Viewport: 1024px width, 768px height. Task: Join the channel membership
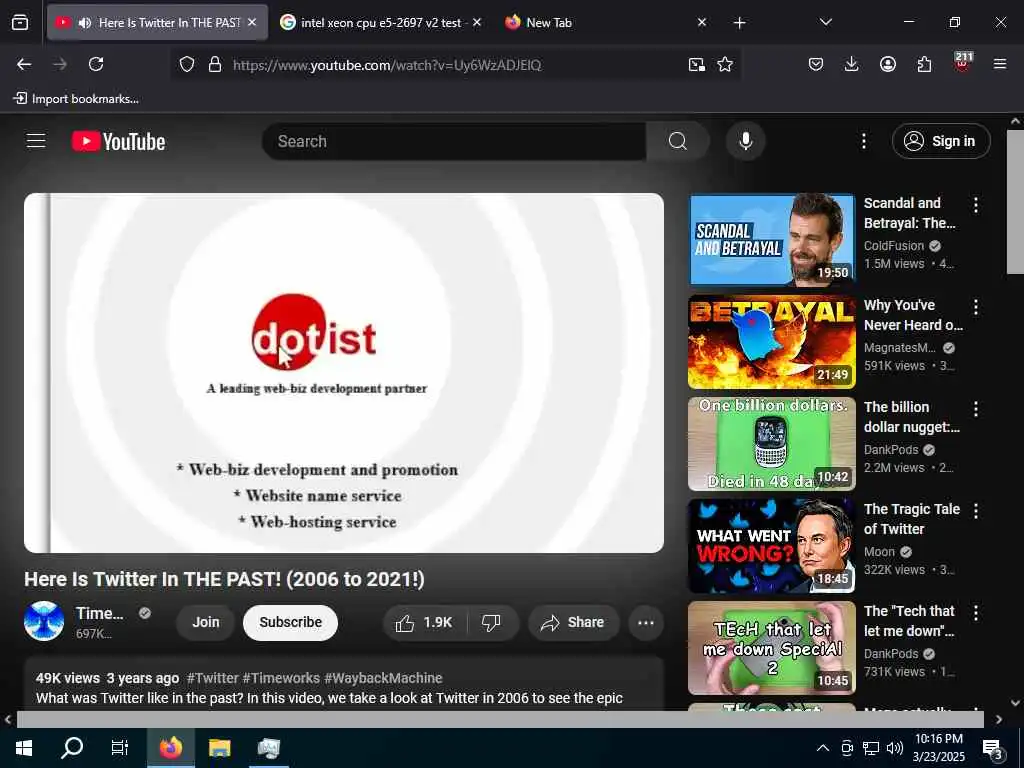click(x=206, y=622)
